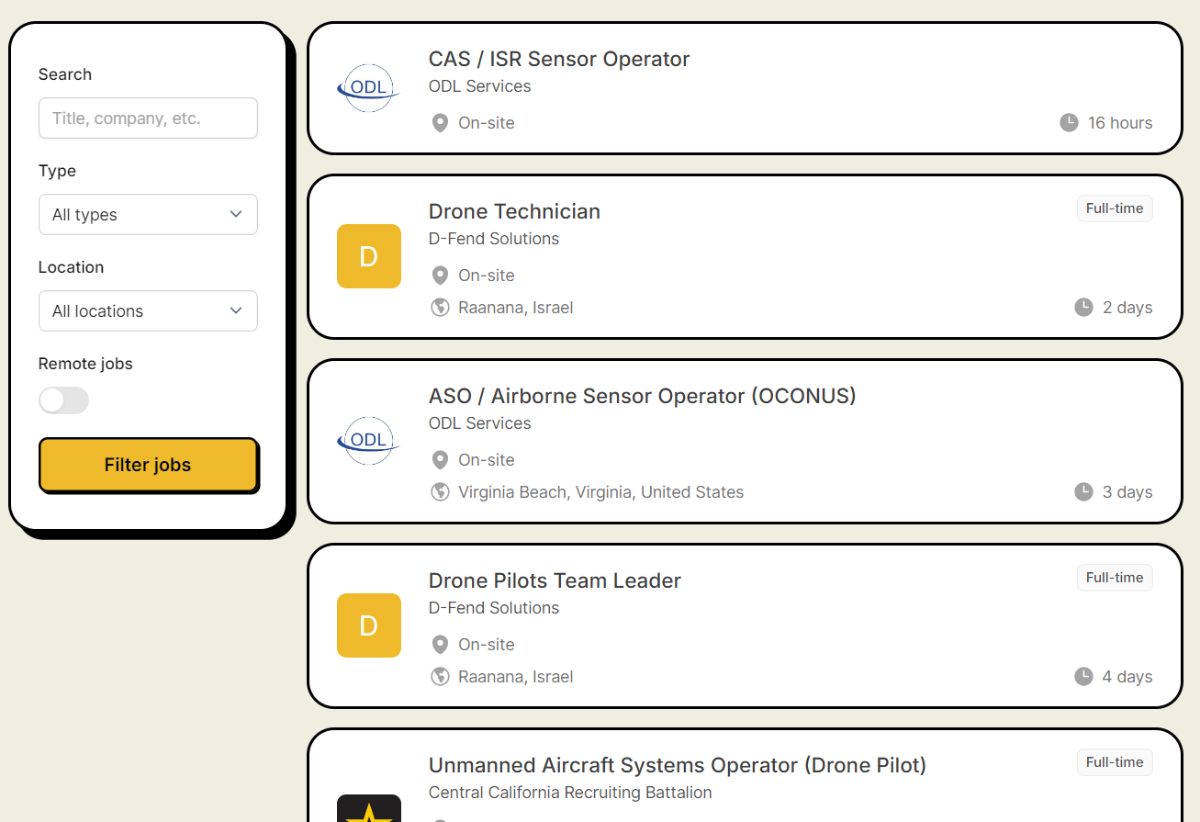Open Unmanned Aircraft Systems Operator (Drone Pilot) listing

tap(677, 765)
